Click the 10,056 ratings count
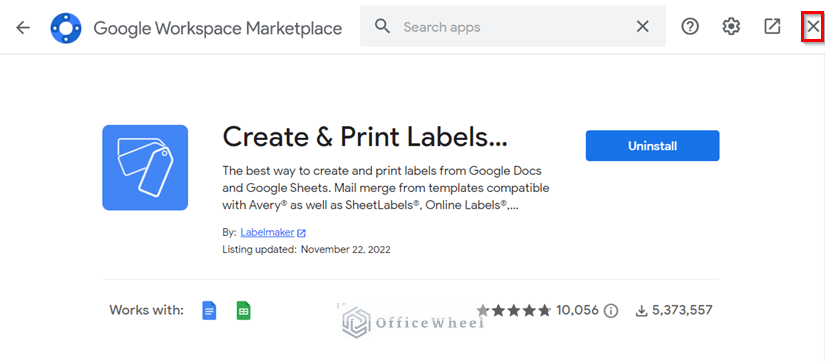The image size is (825, 361). (577, 310)
